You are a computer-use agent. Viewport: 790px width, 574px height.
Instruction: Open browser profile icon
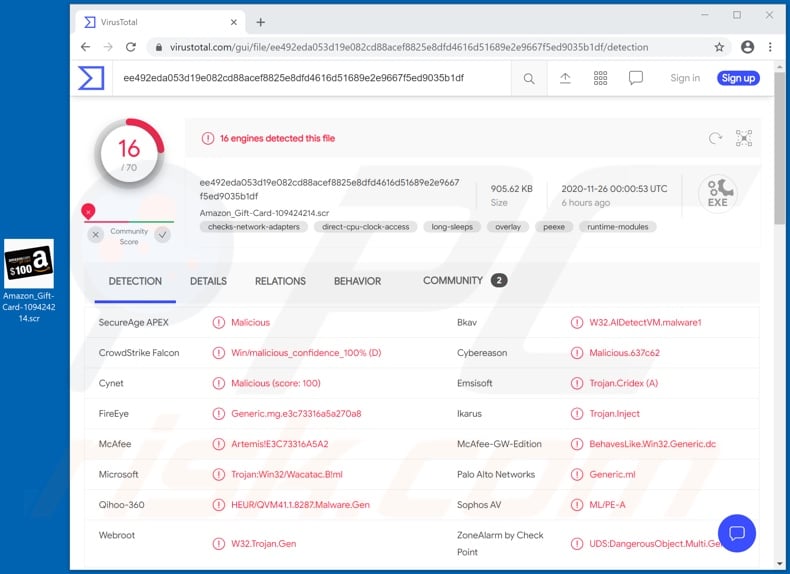[x=748, y=47]
